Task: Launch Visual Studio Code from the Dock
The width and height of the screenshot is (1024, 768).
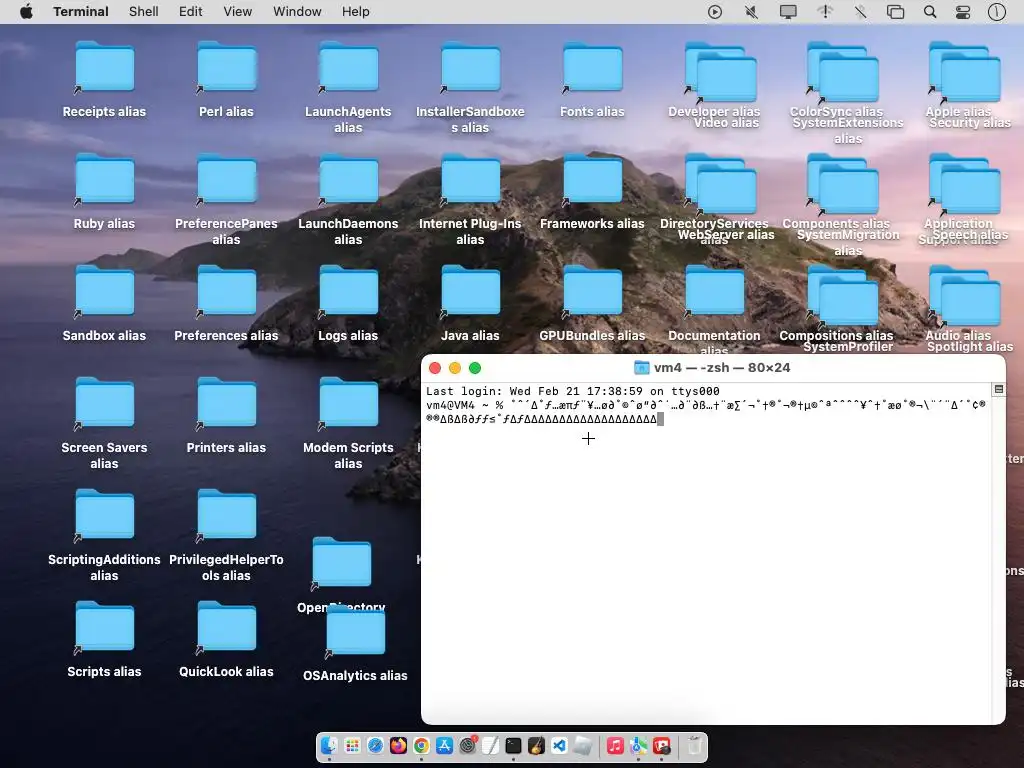Action: click(559, 745)
